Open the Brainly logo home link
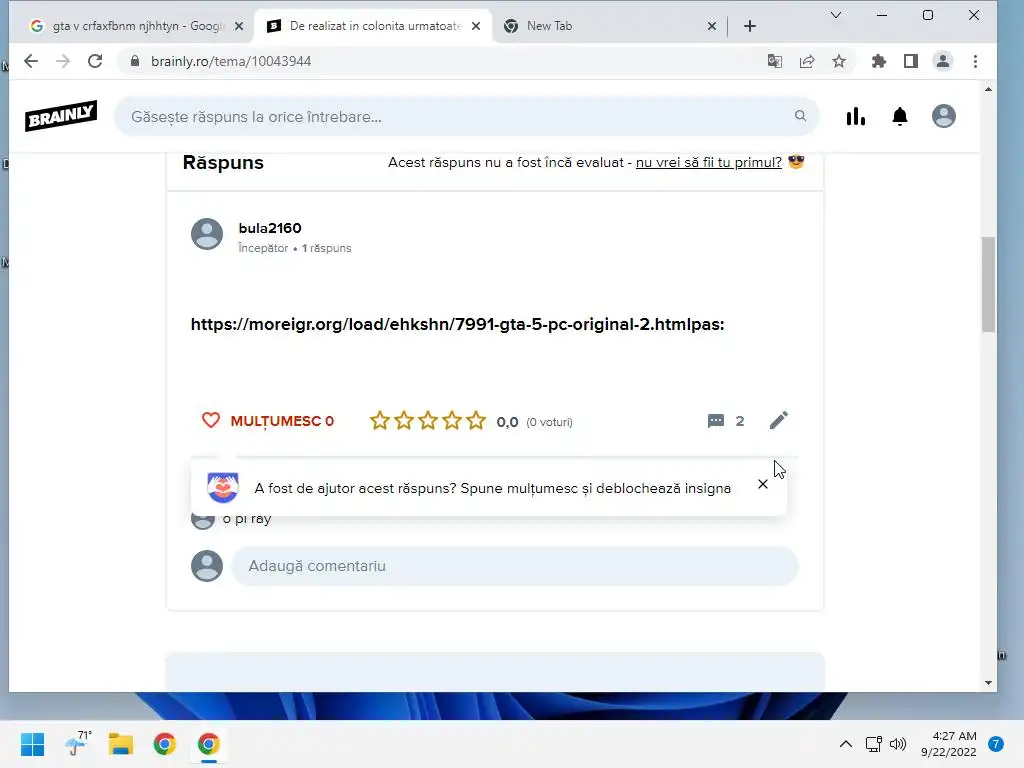Image resolution: width=1024 pixels, height=768 pixels. (61, 116)
